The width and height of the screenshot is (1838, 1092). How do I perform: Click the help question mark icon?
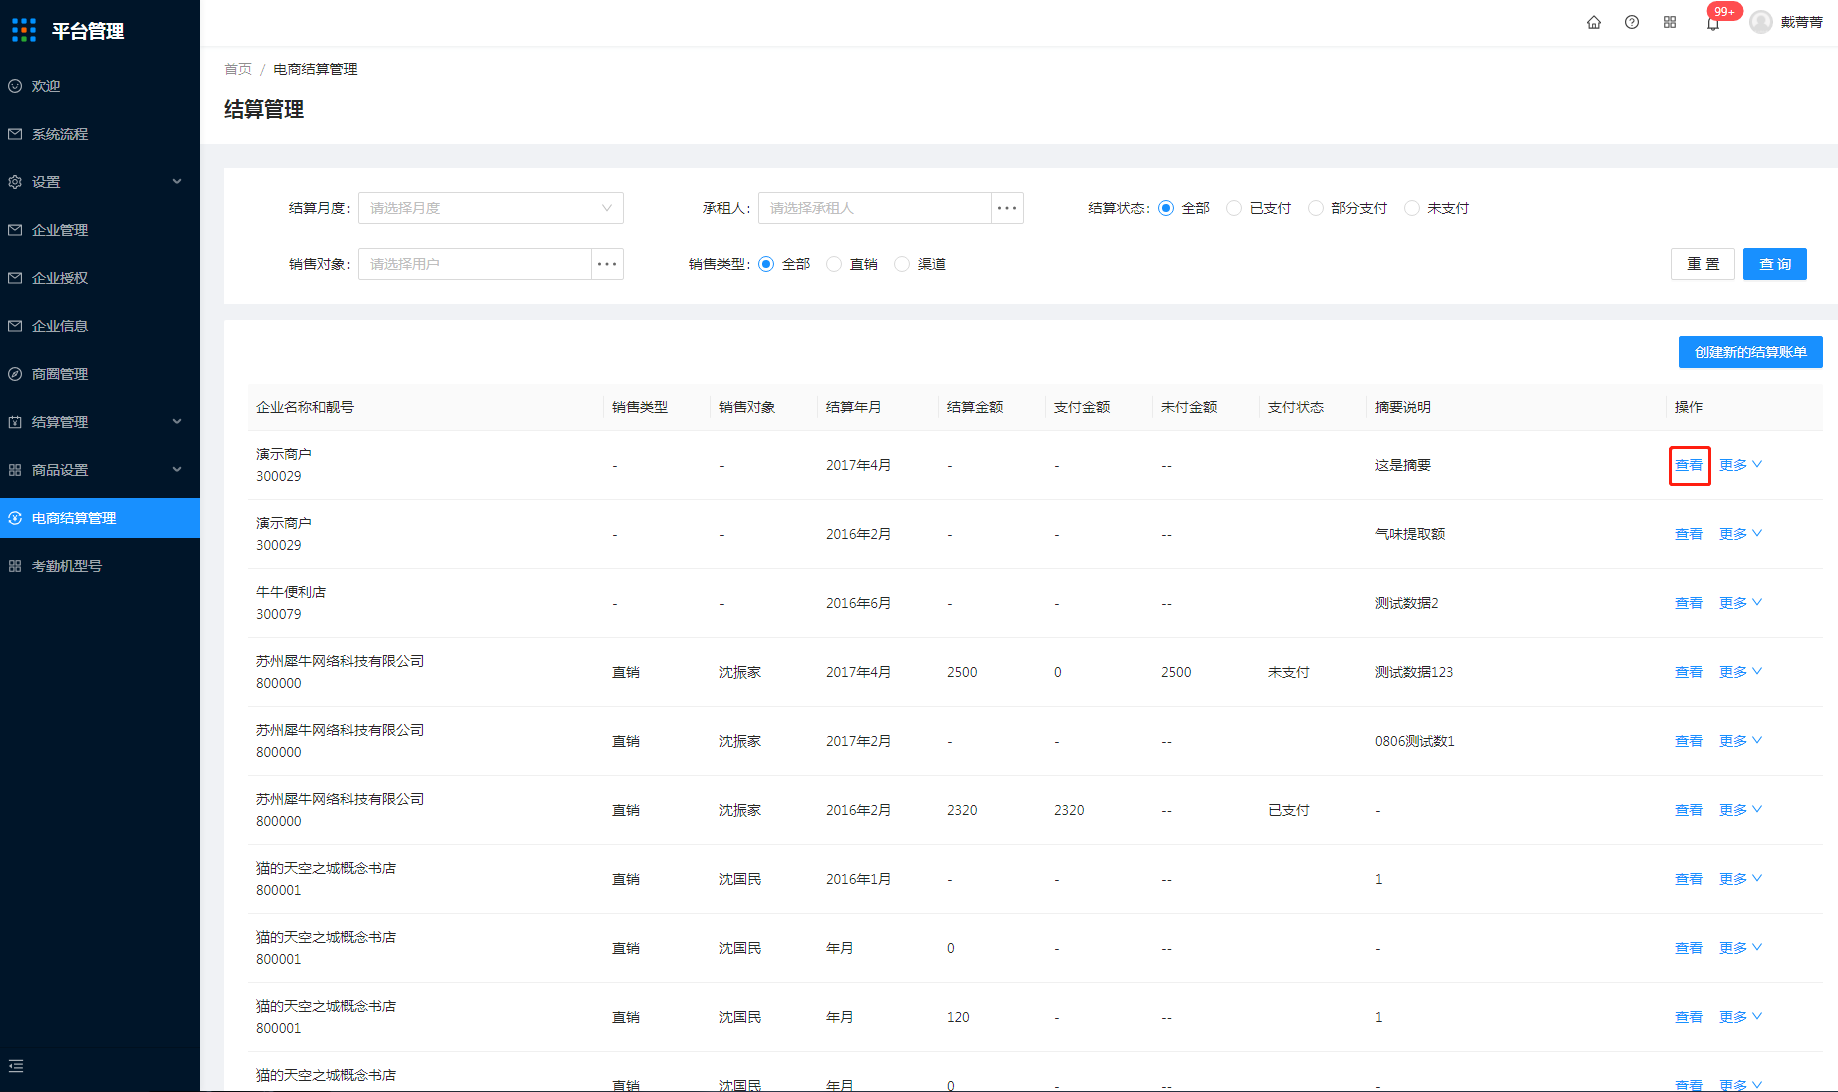pyautogui.click(x=1632, y=22)
